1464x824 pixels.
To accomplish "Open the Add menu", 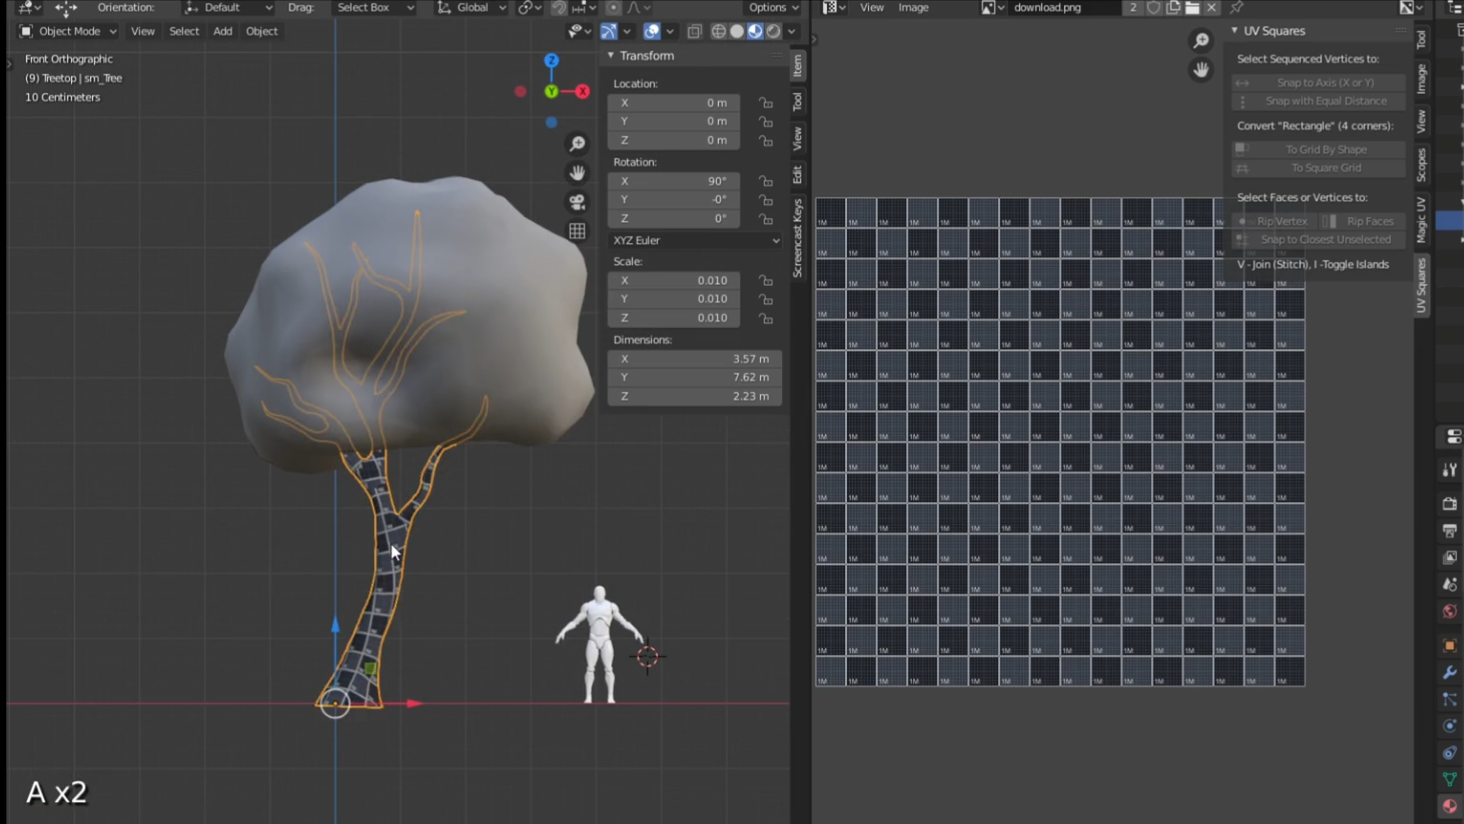I will click(x=222, y=32).
